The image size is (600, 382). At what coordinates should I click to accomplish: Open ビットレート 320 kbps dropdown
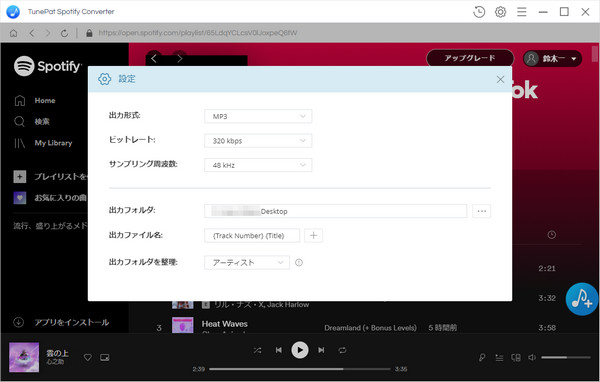(x=258, y=141)
